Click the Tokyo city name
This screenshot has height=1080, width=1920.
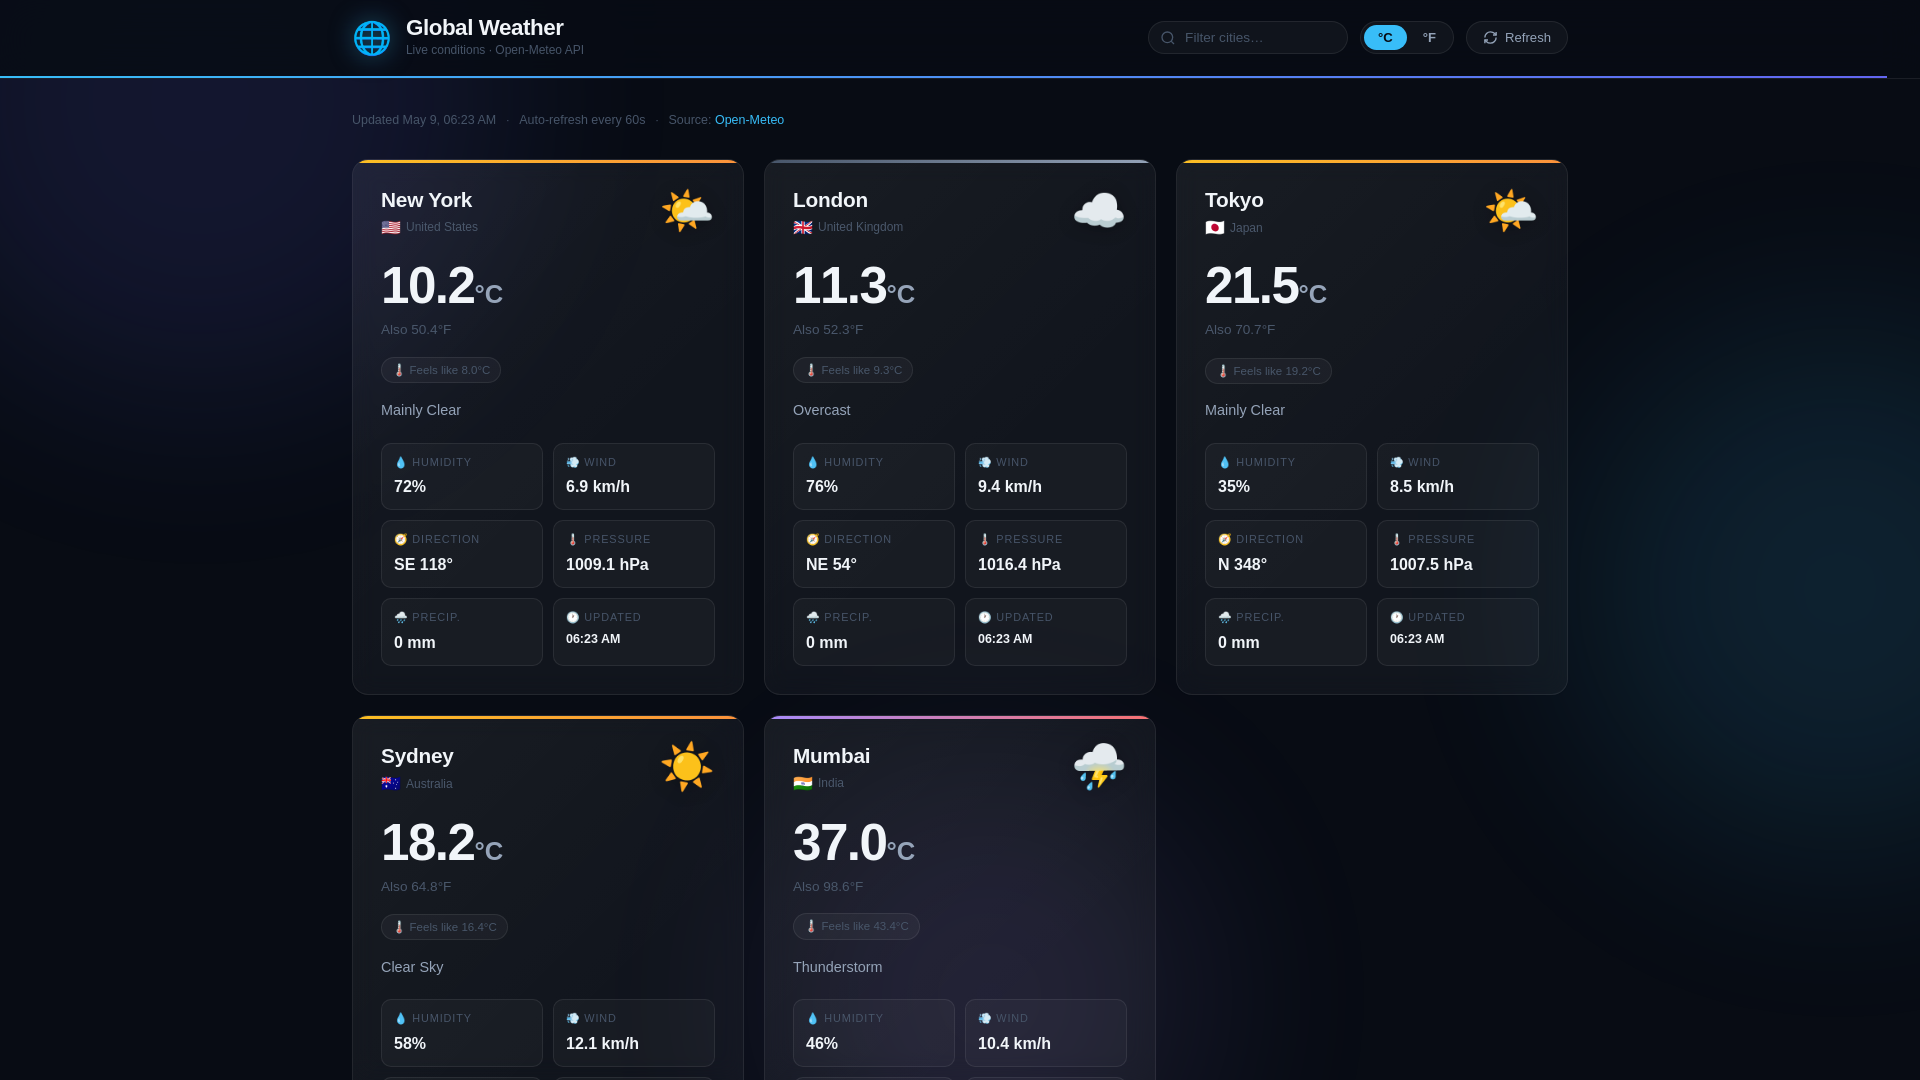pos(1234,200)
